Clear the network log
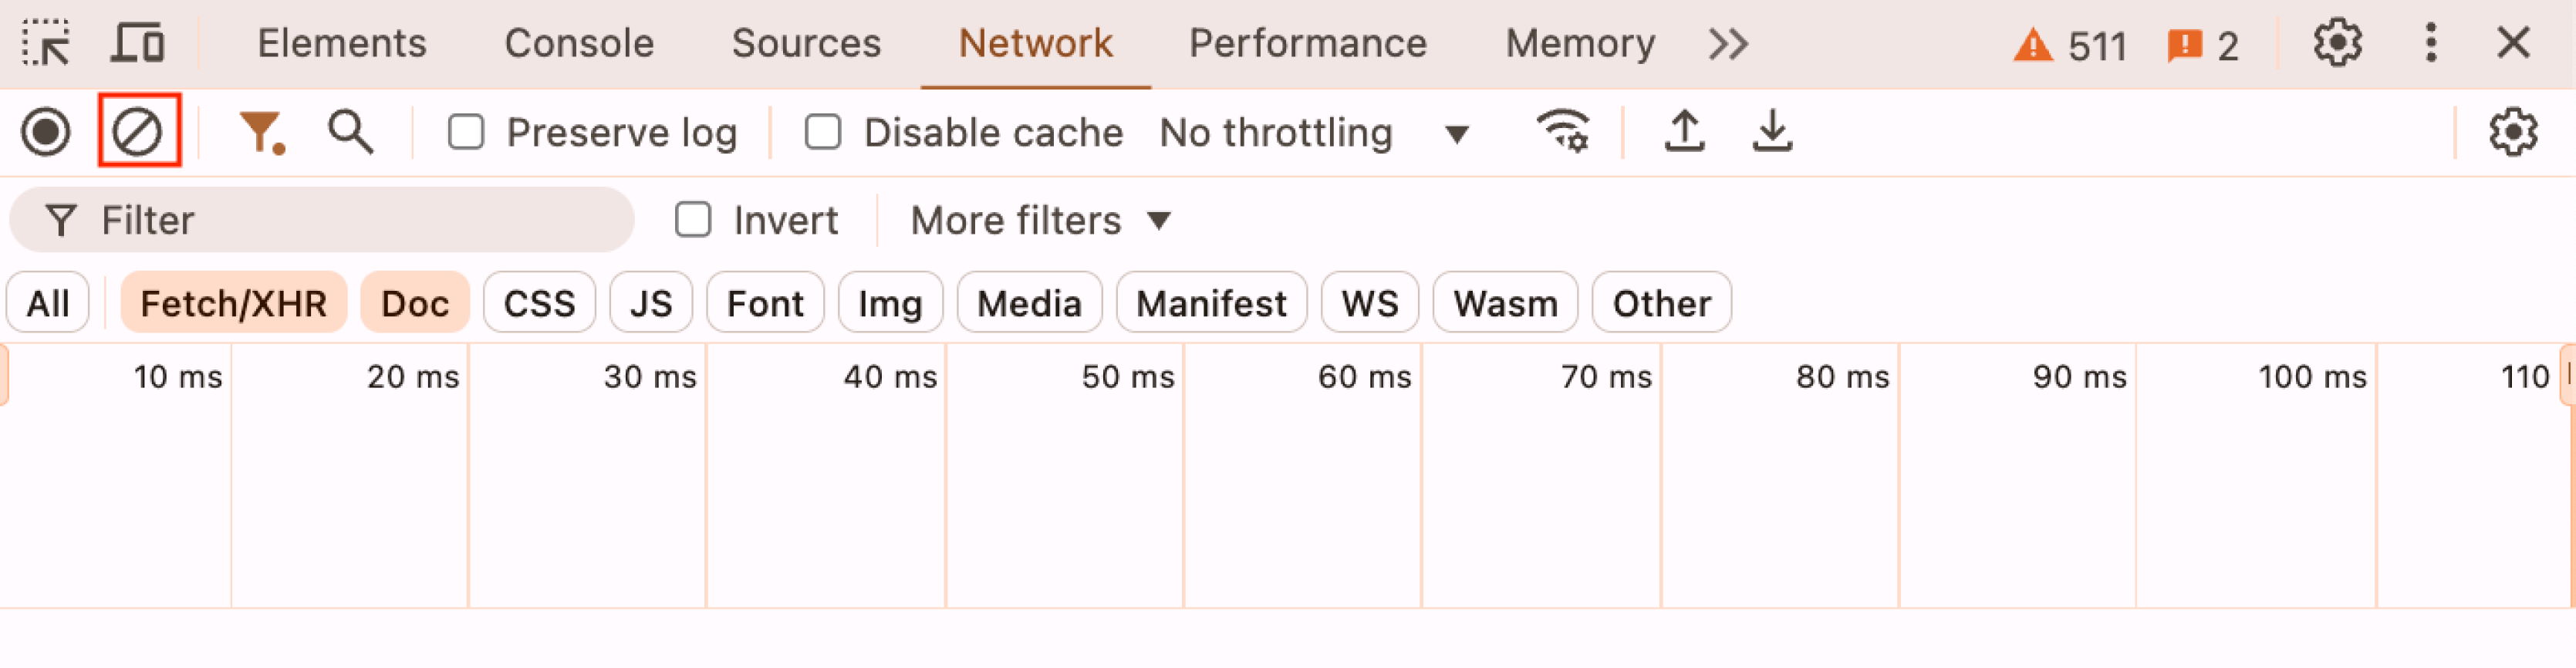The width and height of the screenshot is (2576, 668). (x=138, y=132)
